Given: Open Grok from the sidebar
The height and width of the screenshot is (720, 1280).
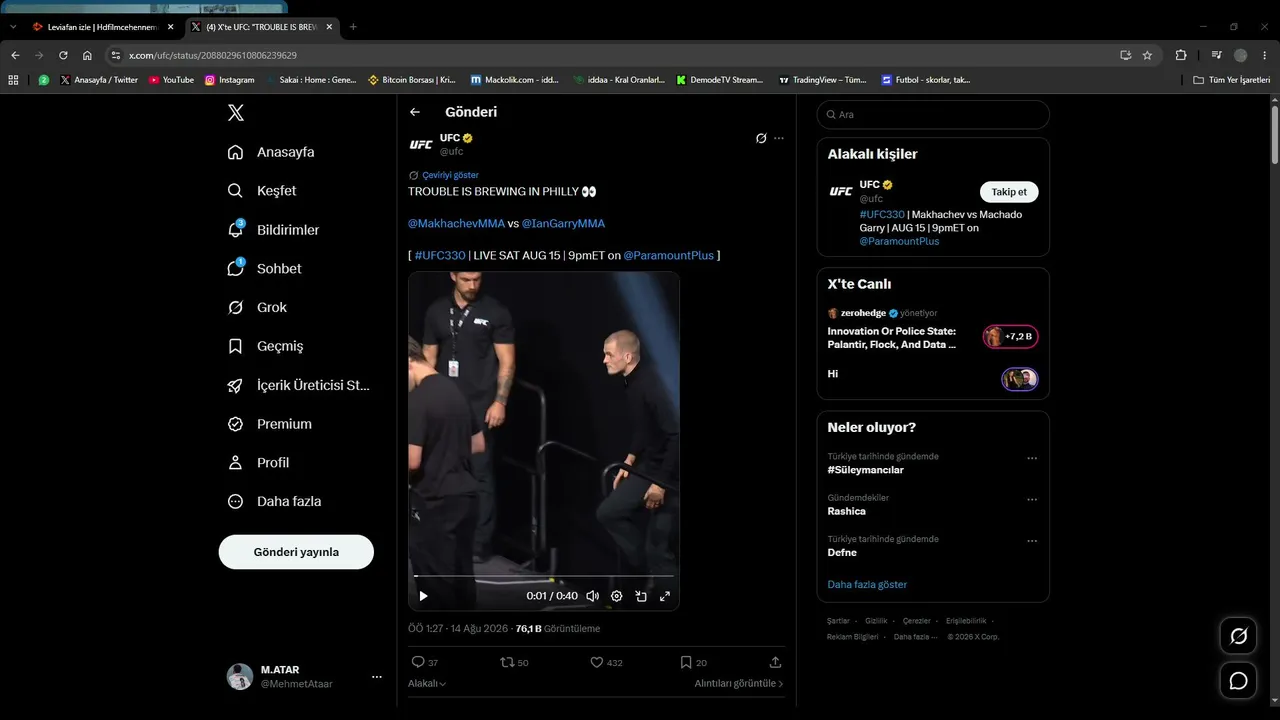Looking at the screenshot, I should pyautogui.click(x=258, y=307).
